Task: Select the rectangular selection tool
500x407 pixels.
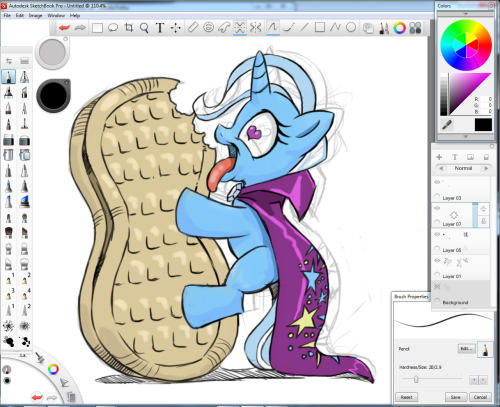Action: coord(97,28)
